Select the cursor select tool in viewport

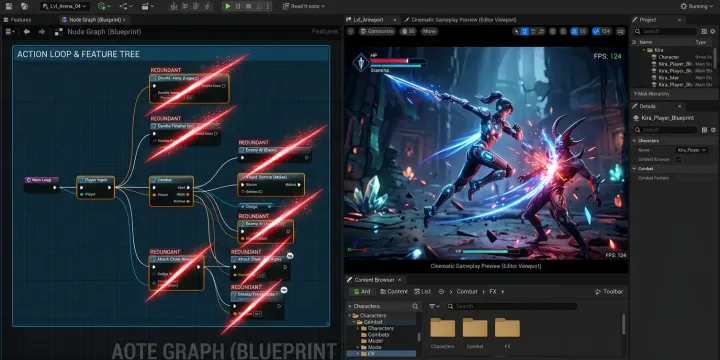pos(516,31)
